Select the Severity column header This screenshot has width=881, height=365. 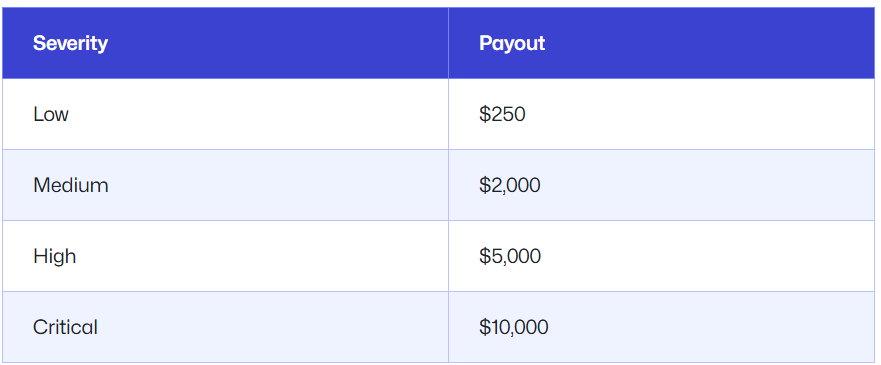click(225, 43)
